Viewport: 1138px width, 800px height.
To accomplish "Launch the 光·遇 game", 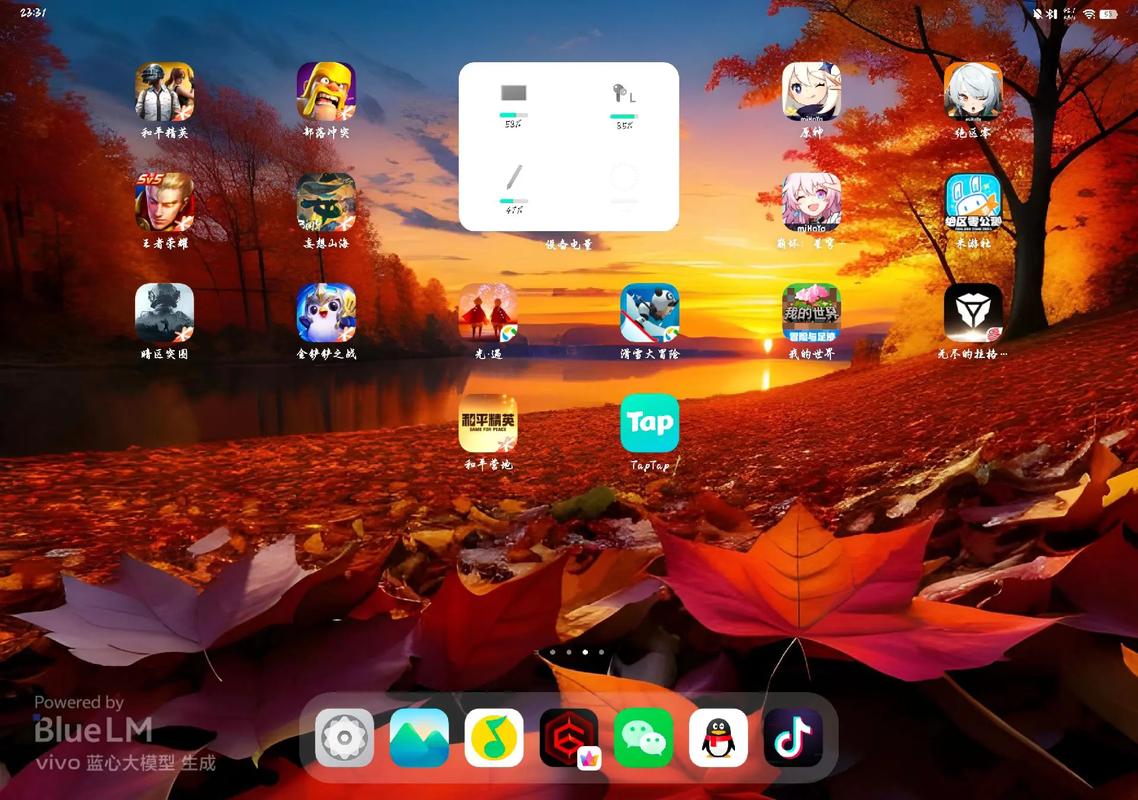I will (x=488, y=312).
